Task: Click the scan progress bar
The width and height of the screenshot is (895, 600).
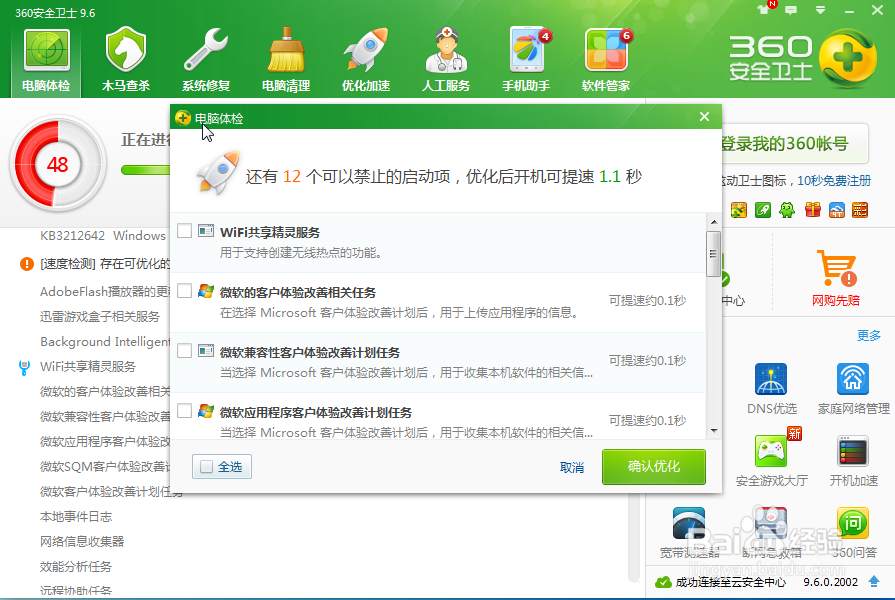Action: coord(146,170)
